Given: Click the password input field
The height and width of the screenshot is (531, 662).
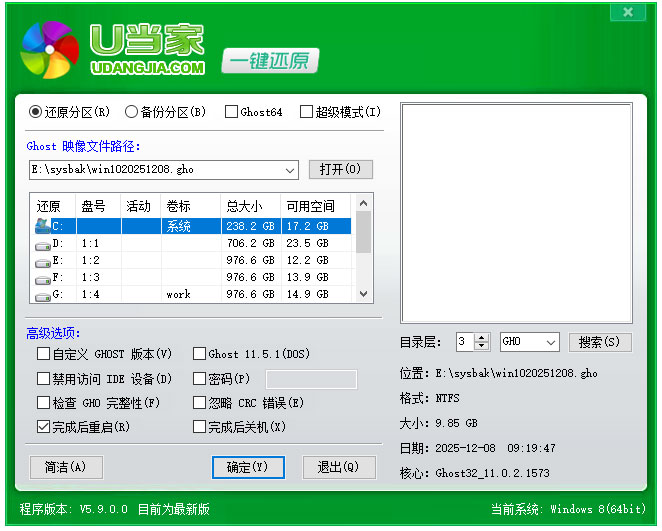Looking at the screenshot, I should 311,379.
